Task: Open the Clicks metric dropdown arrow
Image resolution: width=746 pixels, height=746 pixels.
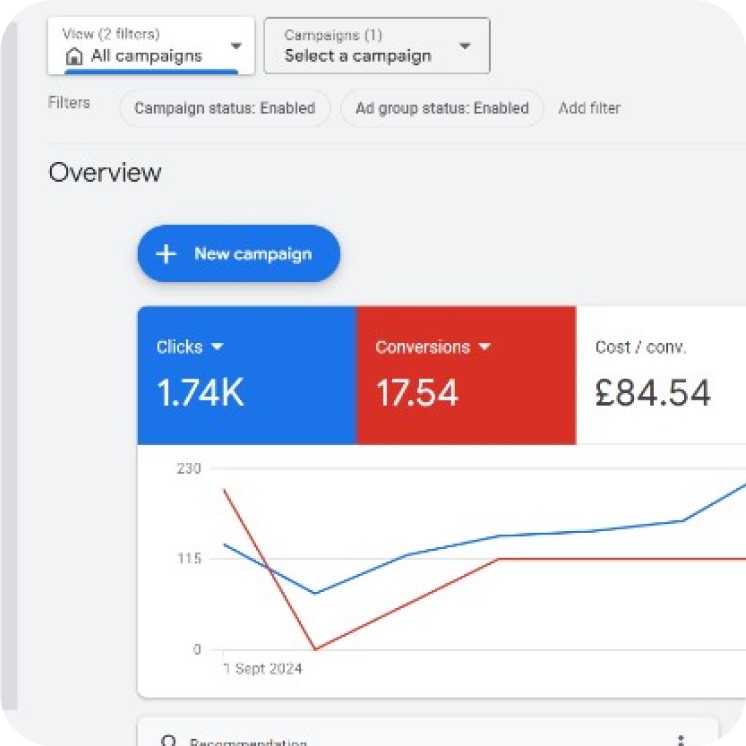Action: (218, 347)
